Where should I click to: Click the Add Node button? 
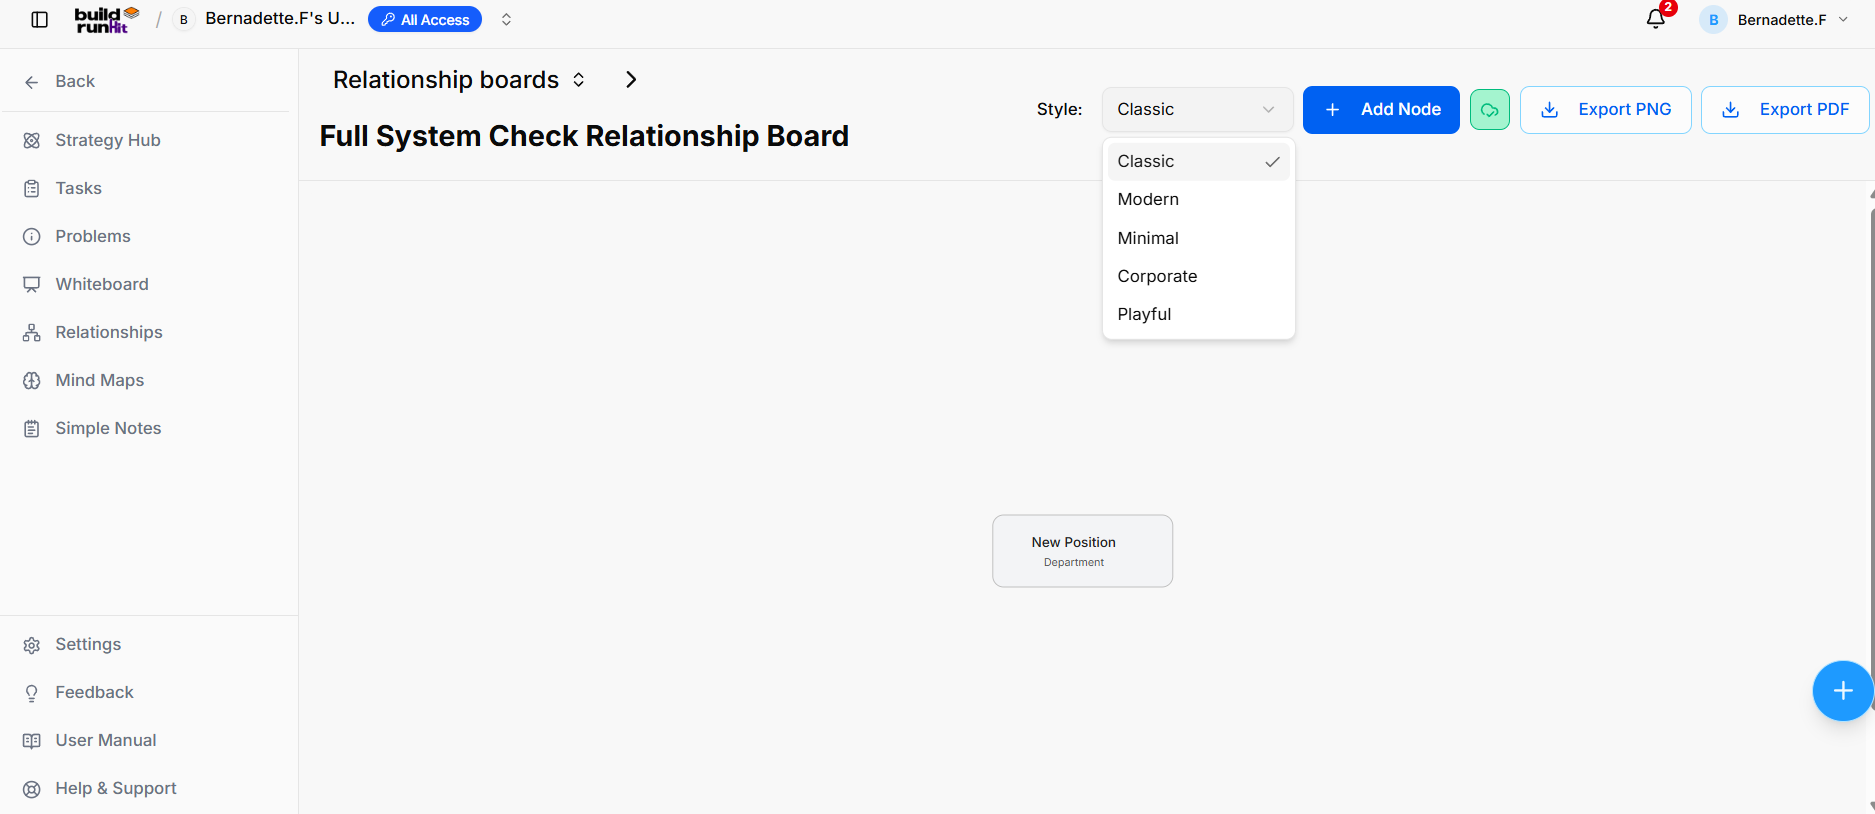(1381, 110)
